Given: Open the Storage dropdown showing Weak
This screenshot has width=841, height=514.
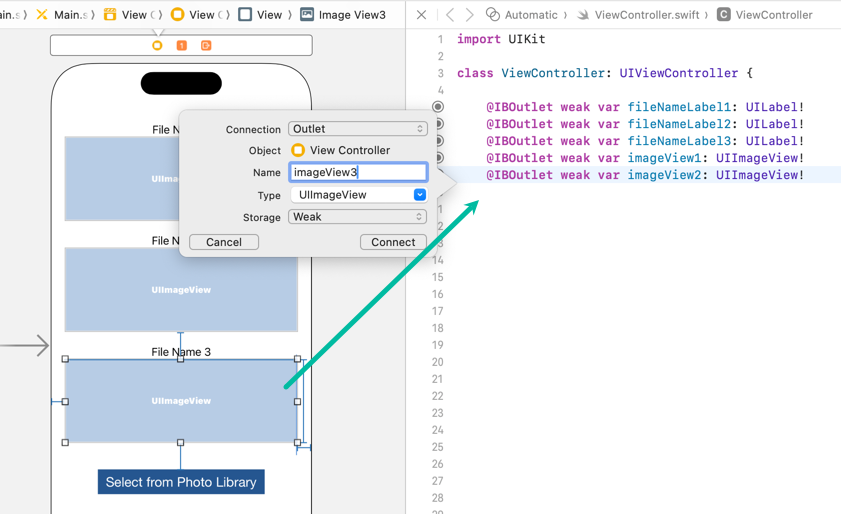Looking at the screenshot, I should point(357,217).
